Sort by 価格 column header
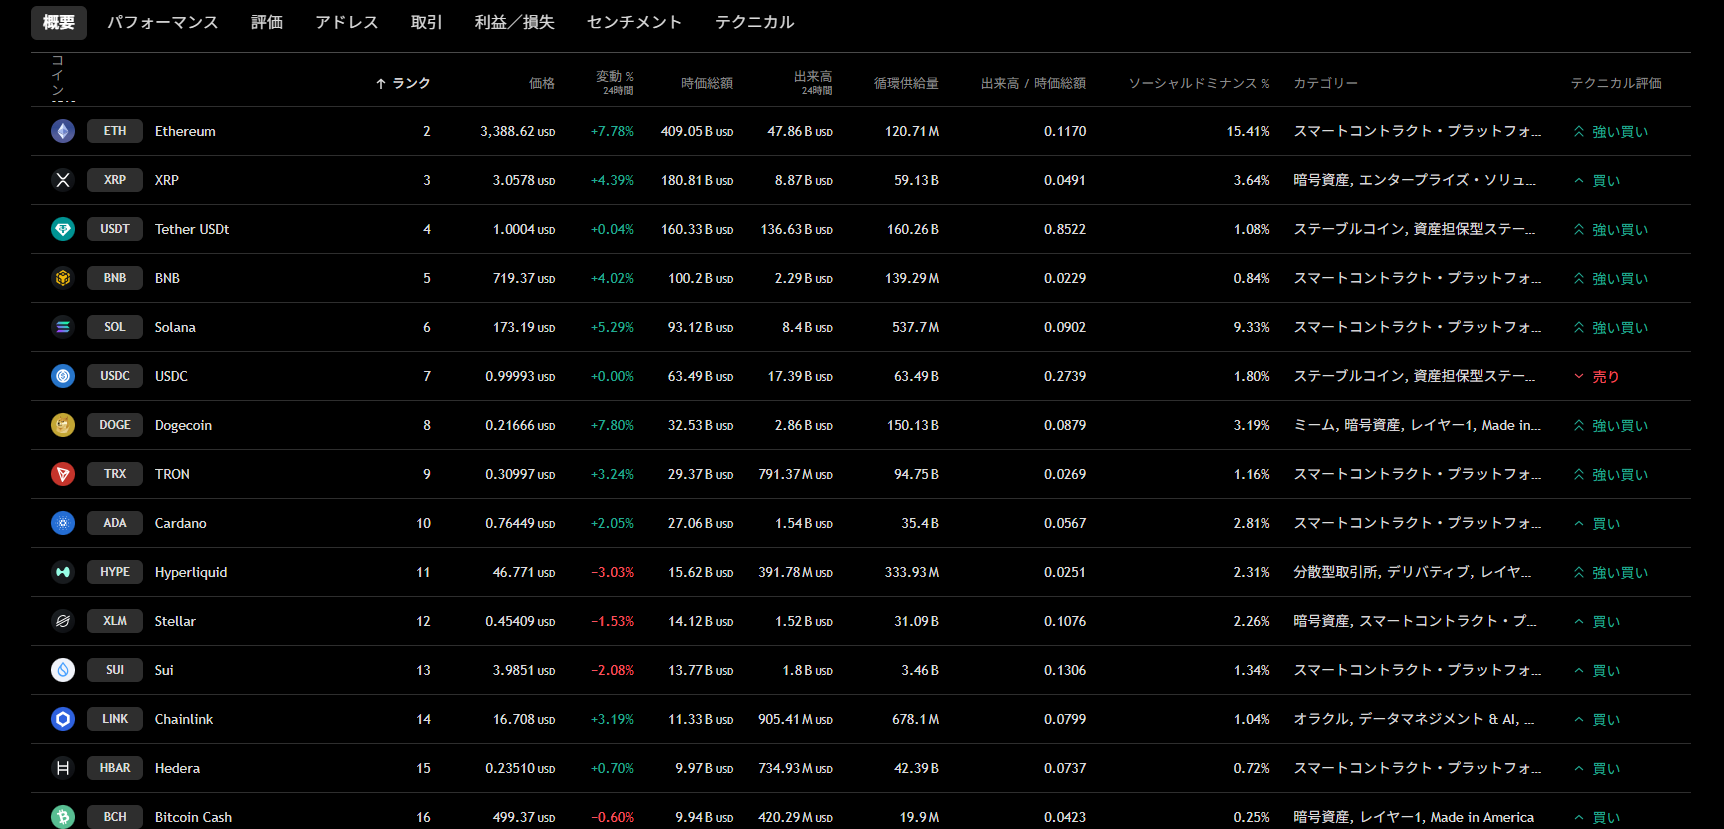Viewport: 1724px width, 829px height. 542,83
